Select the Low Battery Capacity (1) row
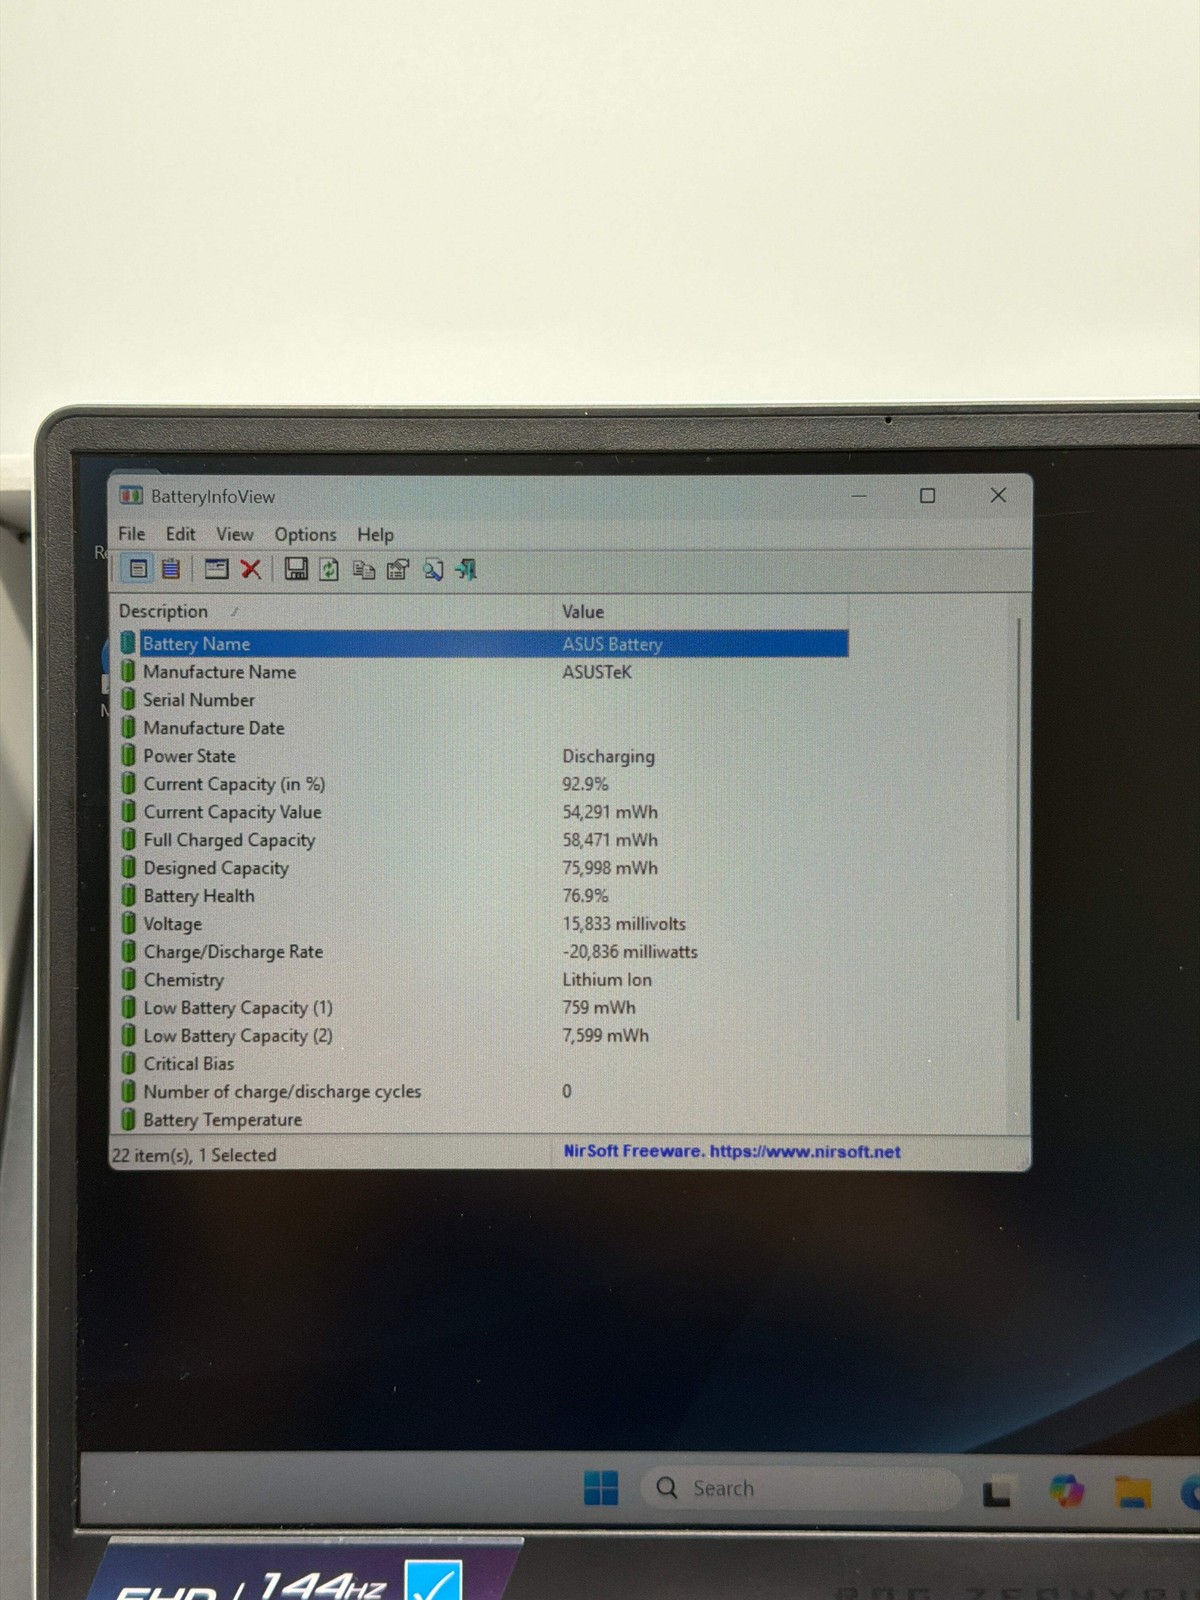Screen dimensions: 1200x1600 pos(483,1007)
